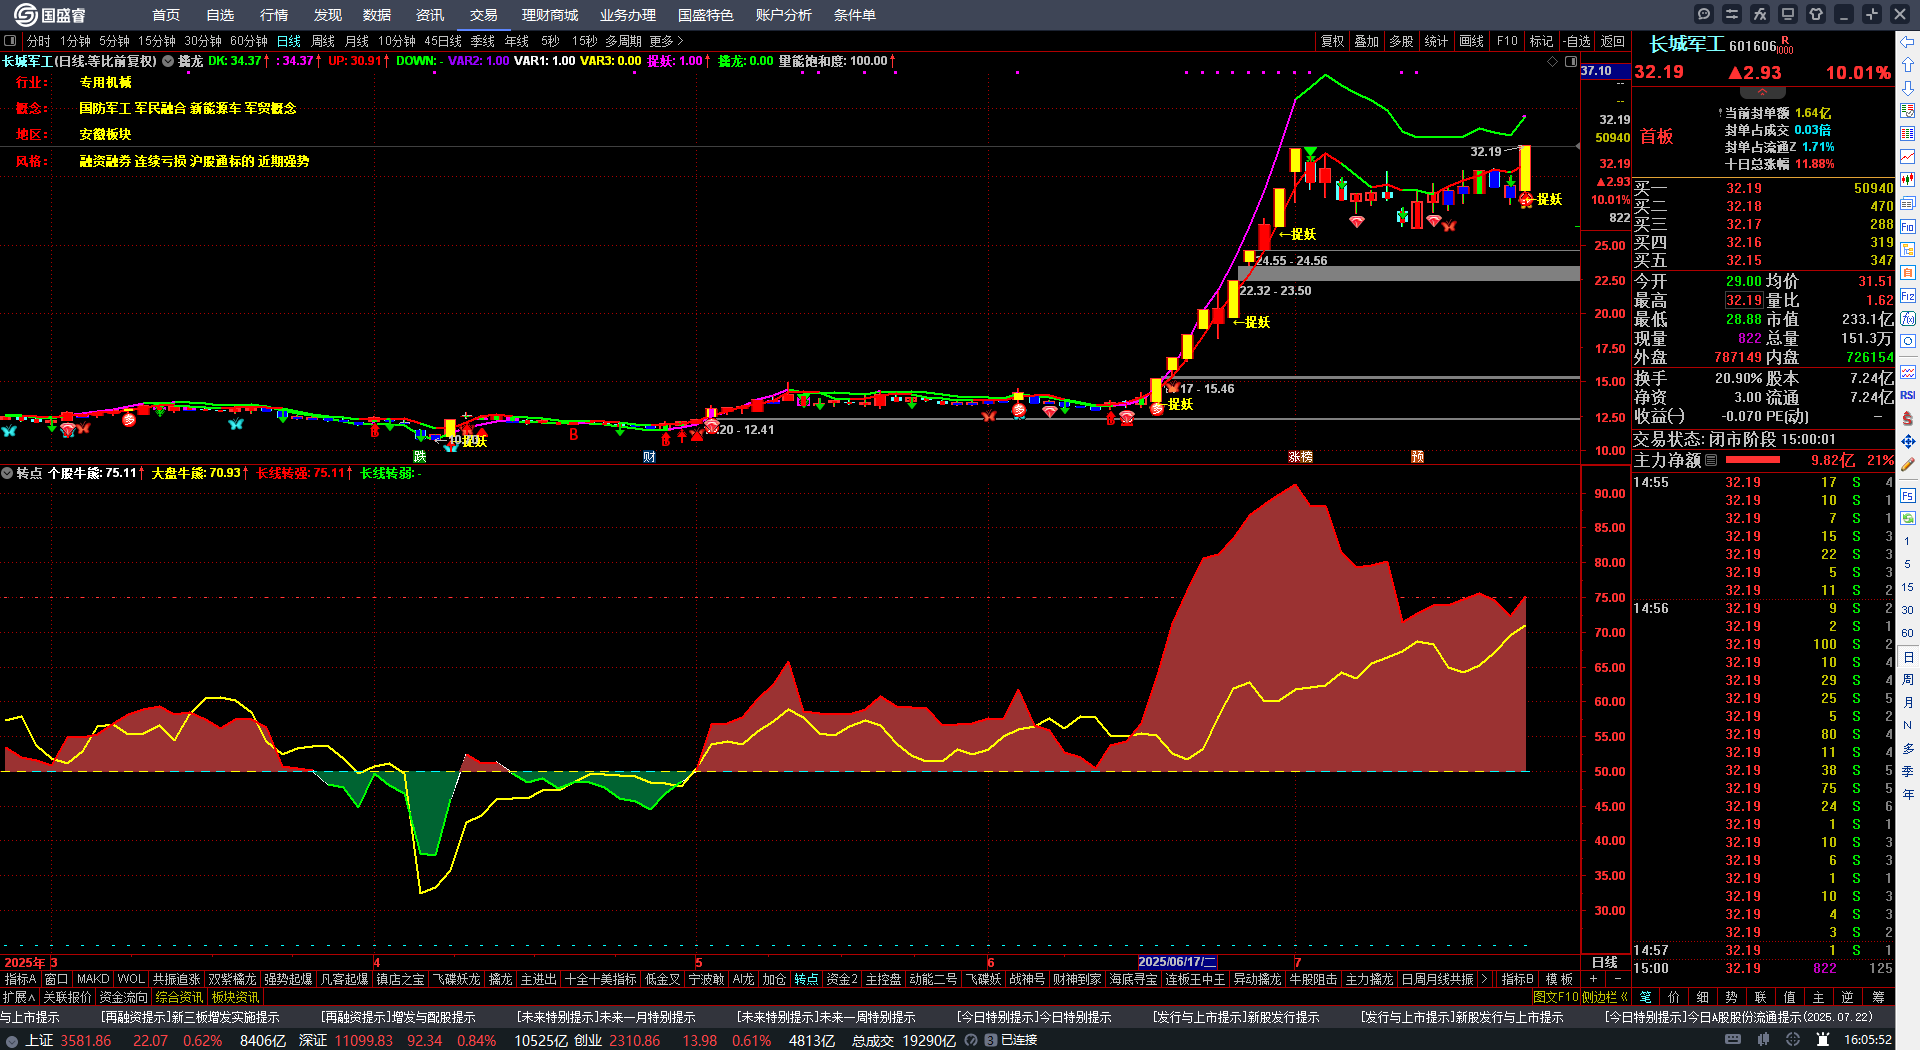Open the message chat icon in title bar

(1704, 14)
